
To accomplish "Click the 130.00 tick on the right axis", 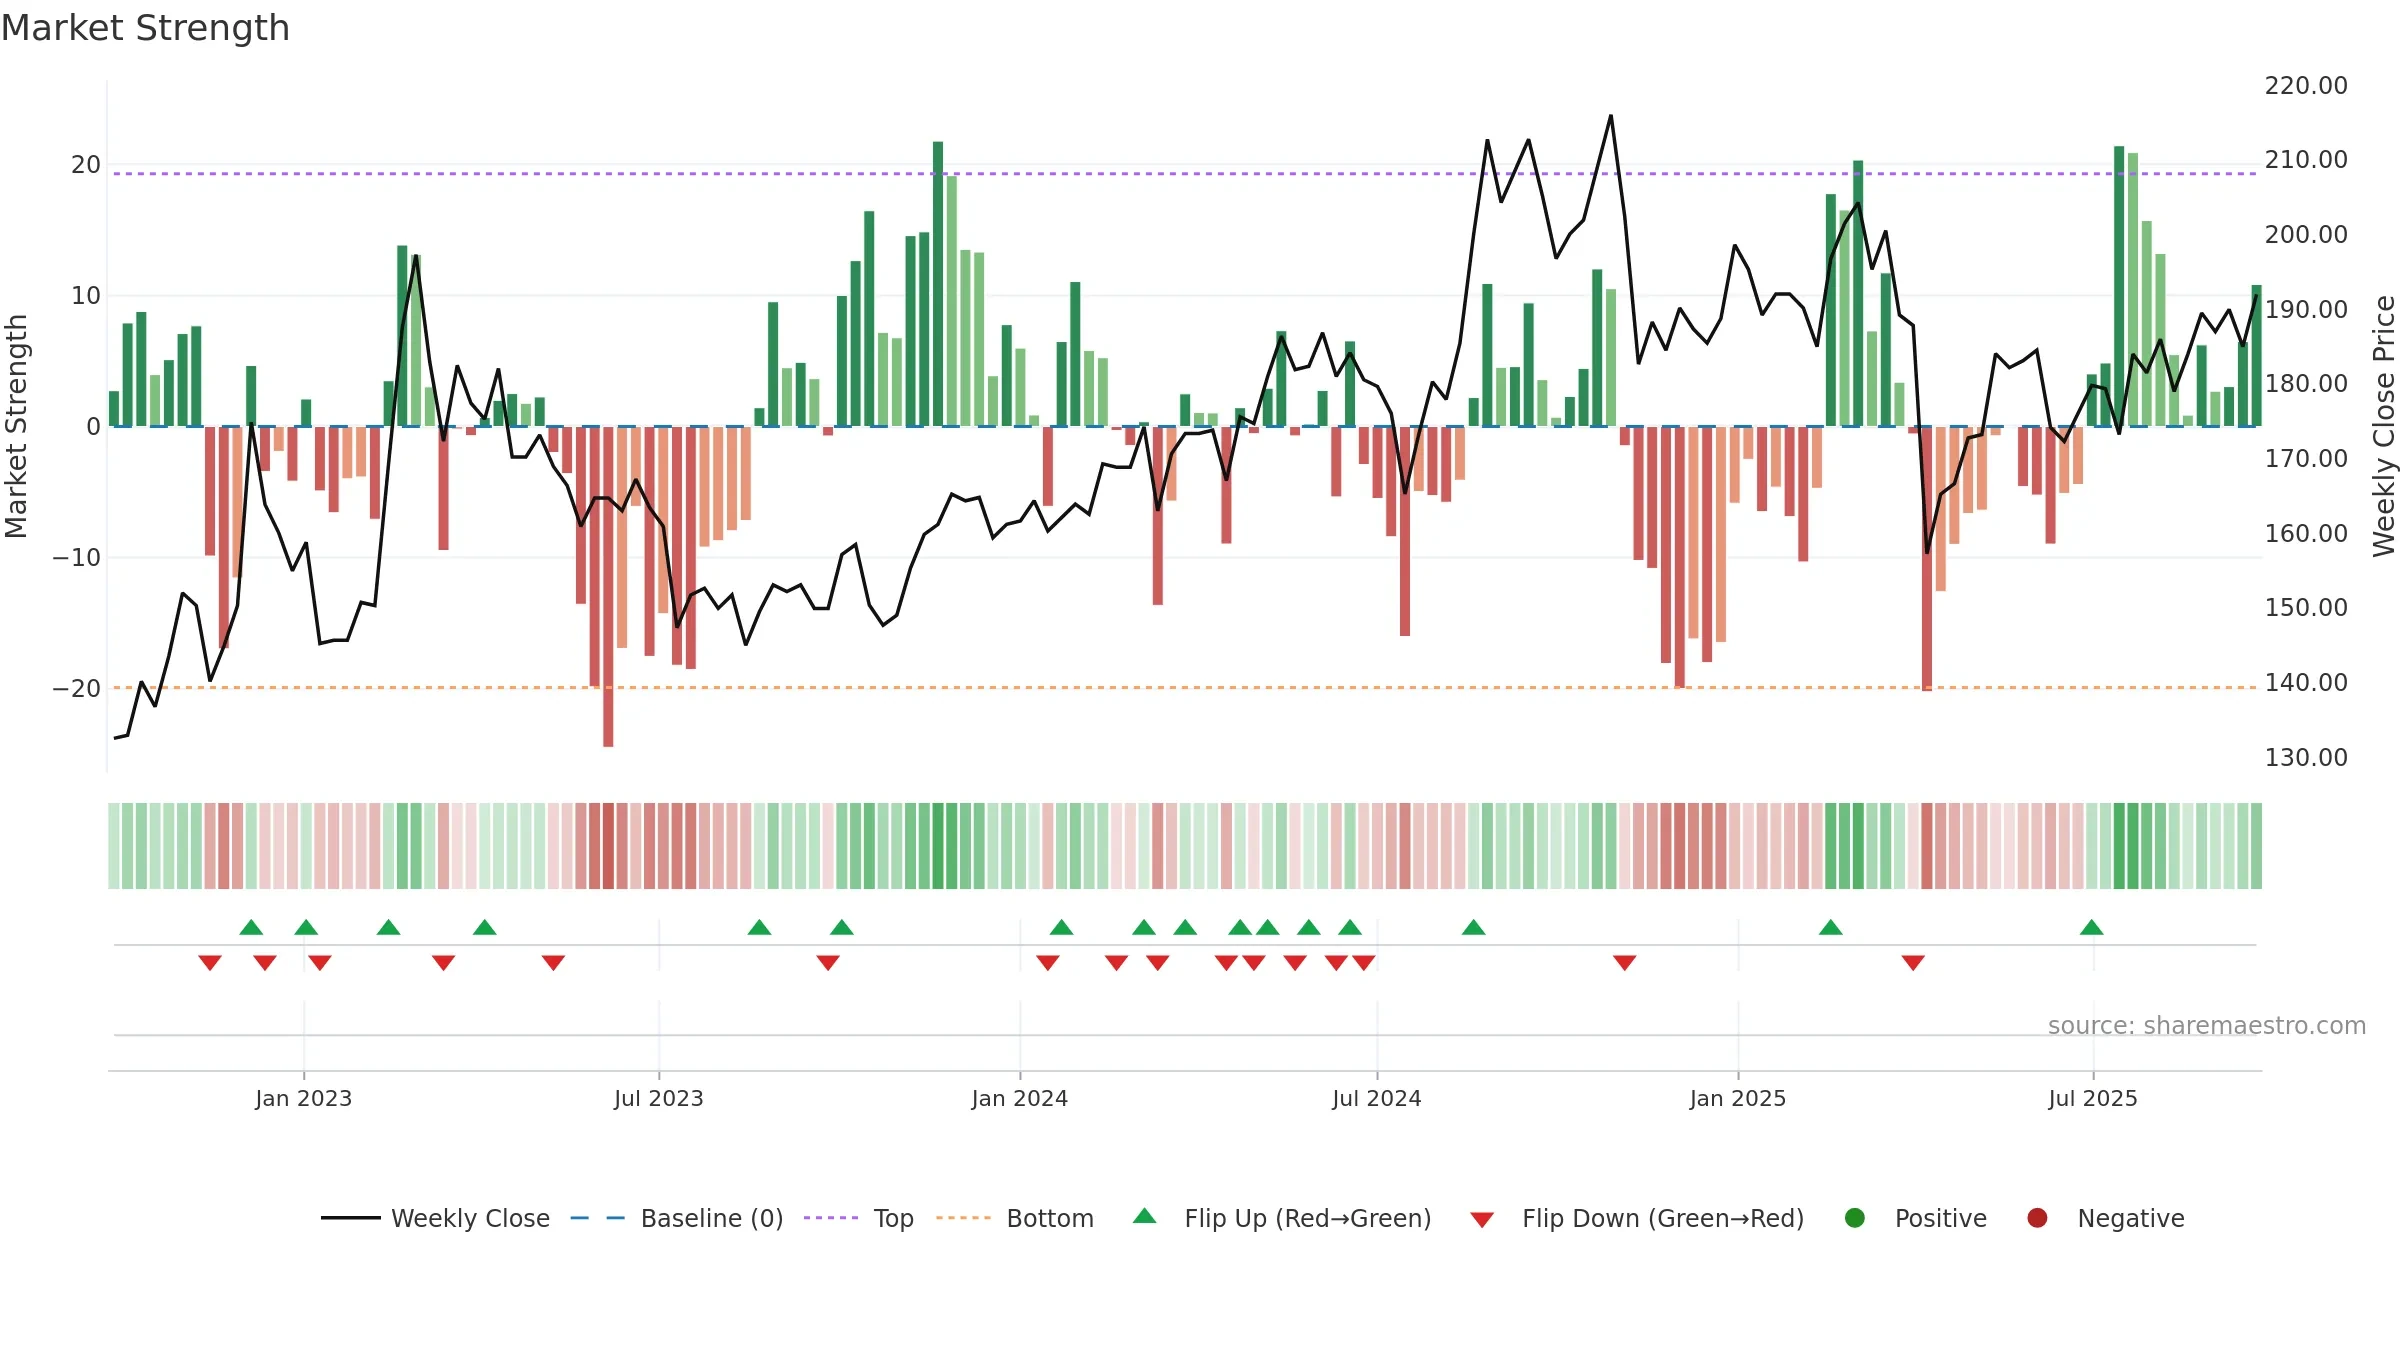I will point(2306,758).
